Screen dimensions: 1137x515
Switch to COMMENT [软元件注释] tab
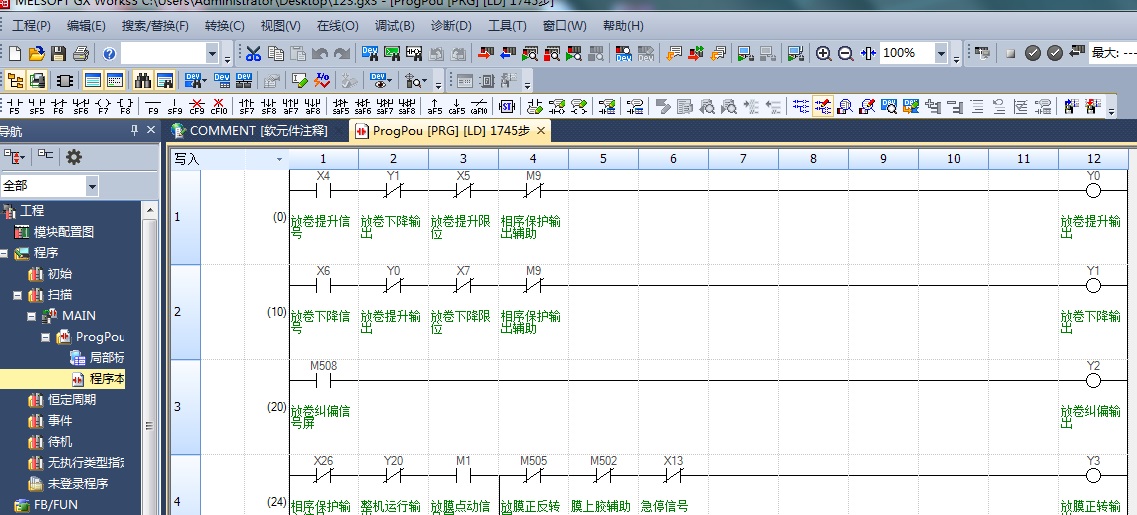[x=258, y=131]
